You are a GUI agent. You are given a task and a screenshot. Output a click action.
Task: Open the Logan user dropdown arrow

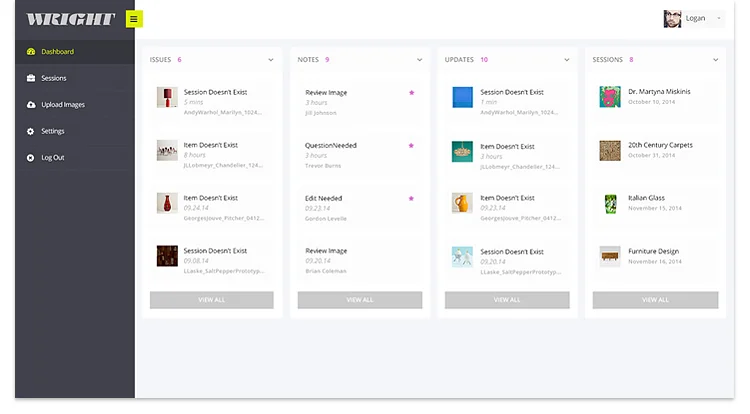click(718, 18)
